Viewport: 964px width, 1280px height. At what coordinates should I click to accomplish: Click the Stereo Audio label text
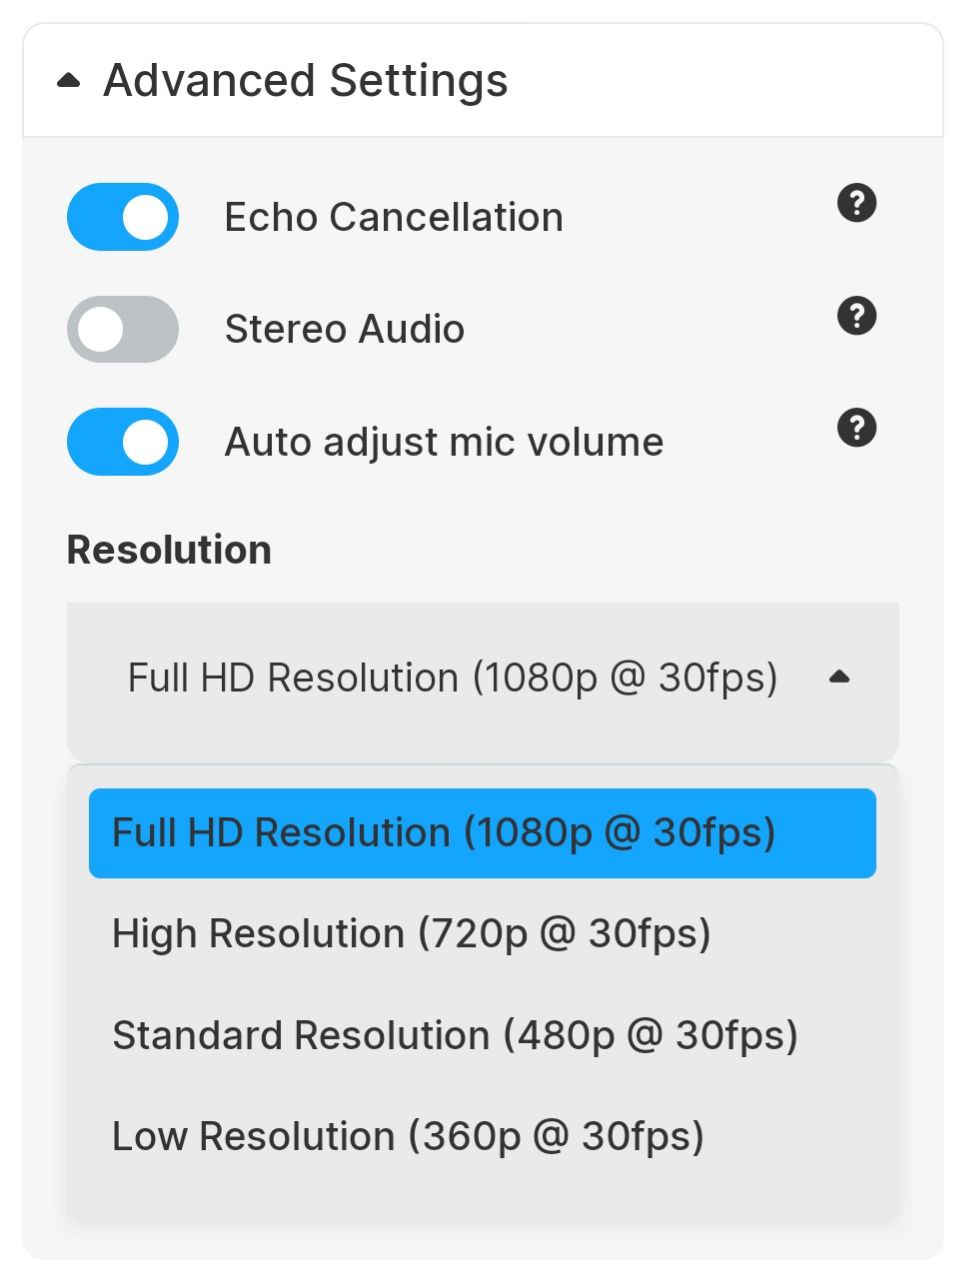[x=344, y=329]
